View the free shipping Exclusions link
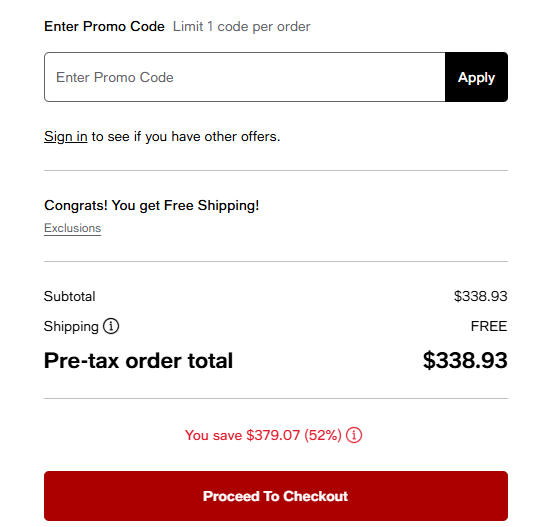 click(72, 228)
